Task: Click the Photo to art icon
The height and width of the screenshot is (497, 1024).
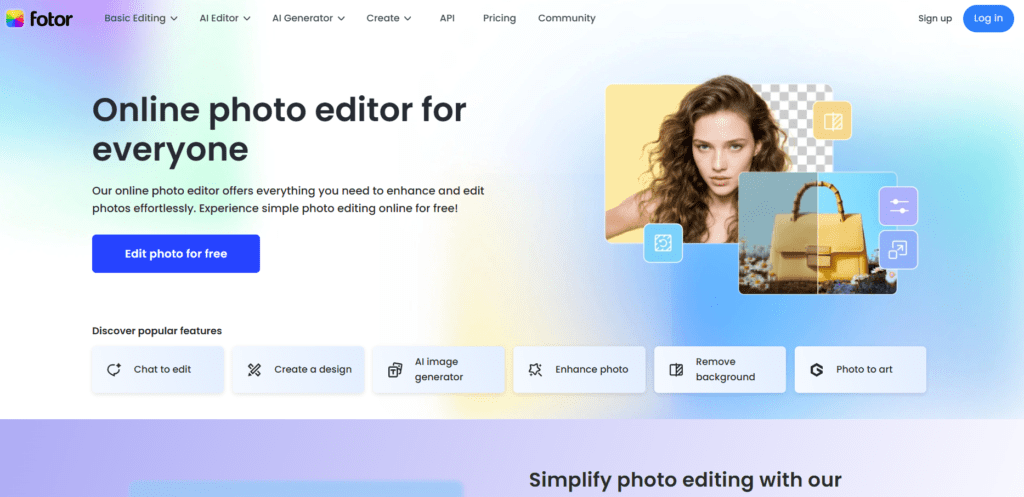Action: coord(816,370)
